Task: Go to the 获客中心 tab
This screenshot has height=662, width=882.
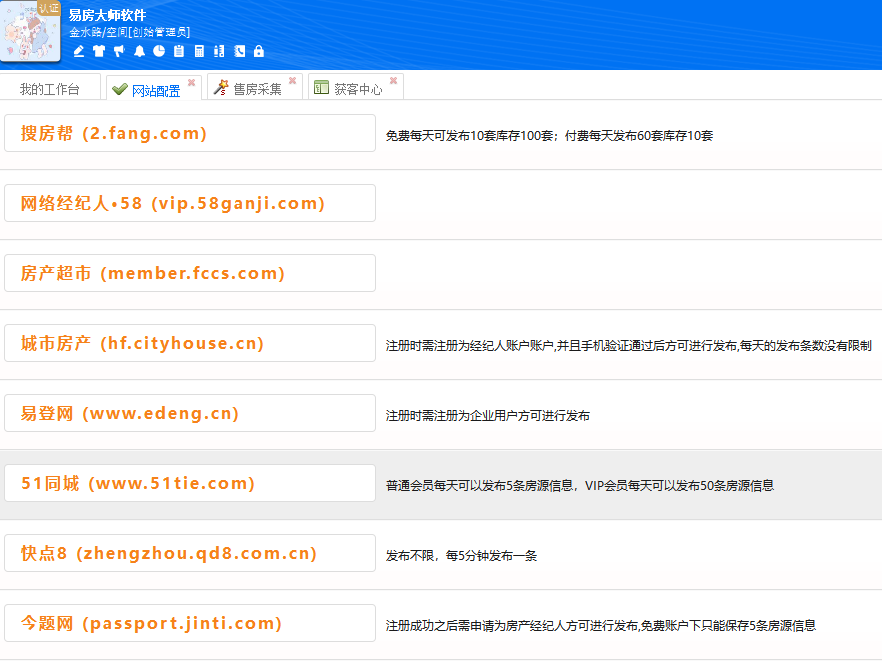Action: [358, 89]
